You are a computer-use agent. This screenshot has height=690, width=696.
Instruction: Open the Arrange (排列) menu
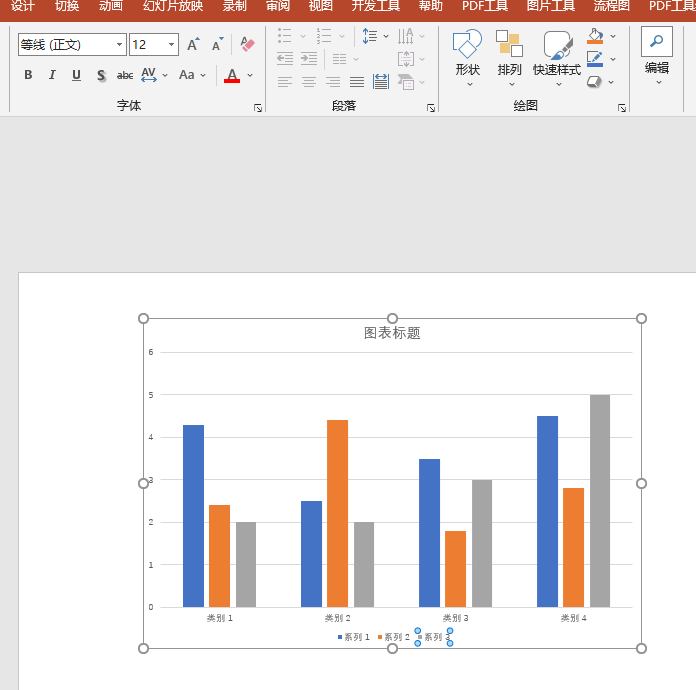point(509,58)
